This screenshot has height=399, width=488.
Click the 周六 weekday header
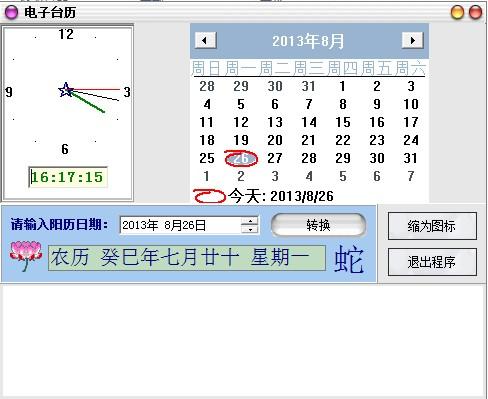[410, 68]
